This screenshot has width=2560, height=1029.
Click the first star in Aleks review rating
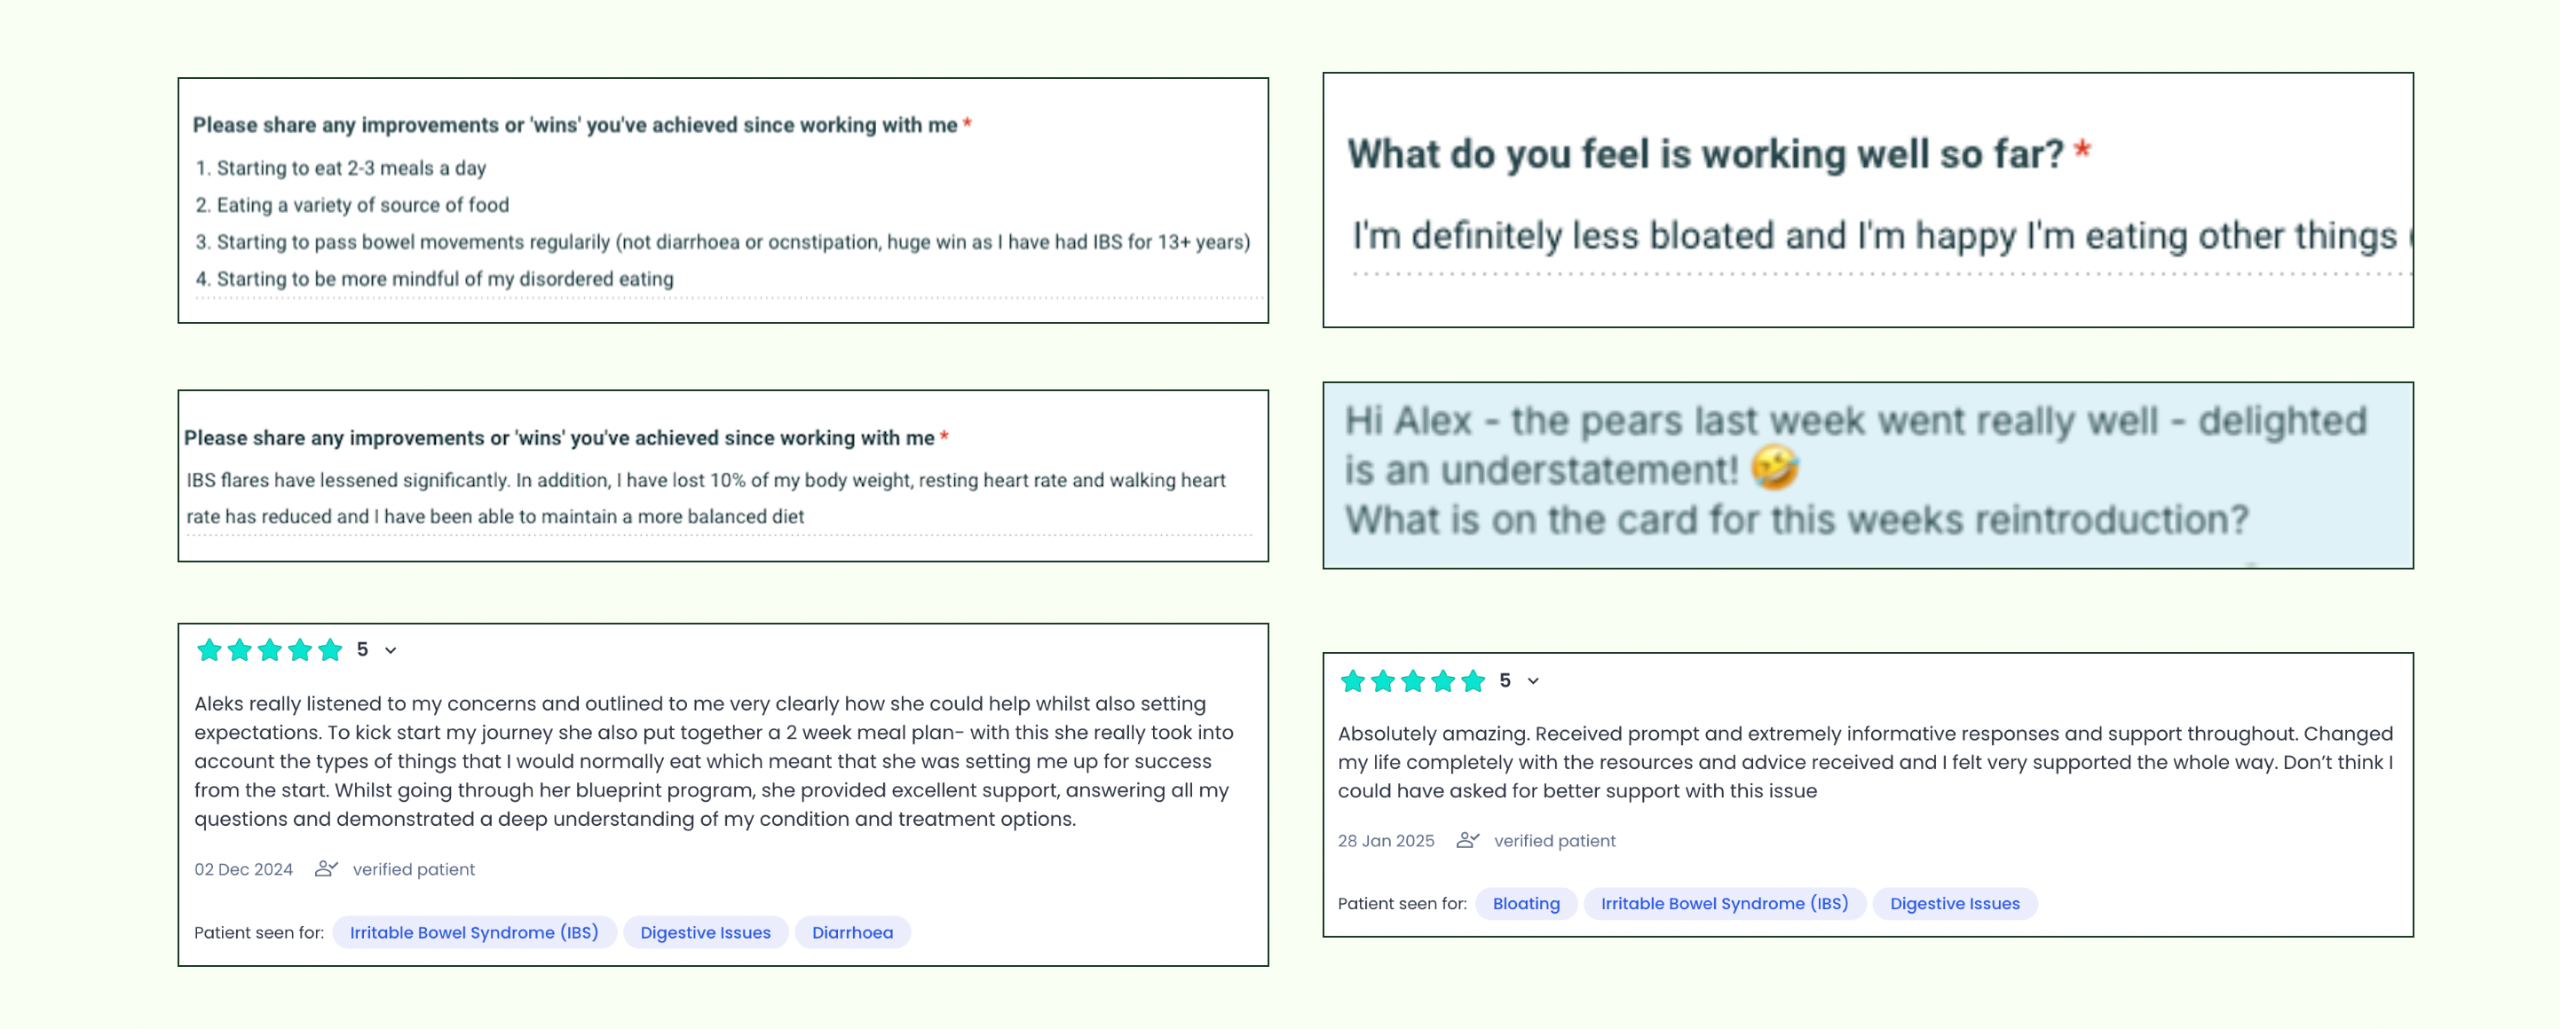pyautogui.click(x=209, y=650)
